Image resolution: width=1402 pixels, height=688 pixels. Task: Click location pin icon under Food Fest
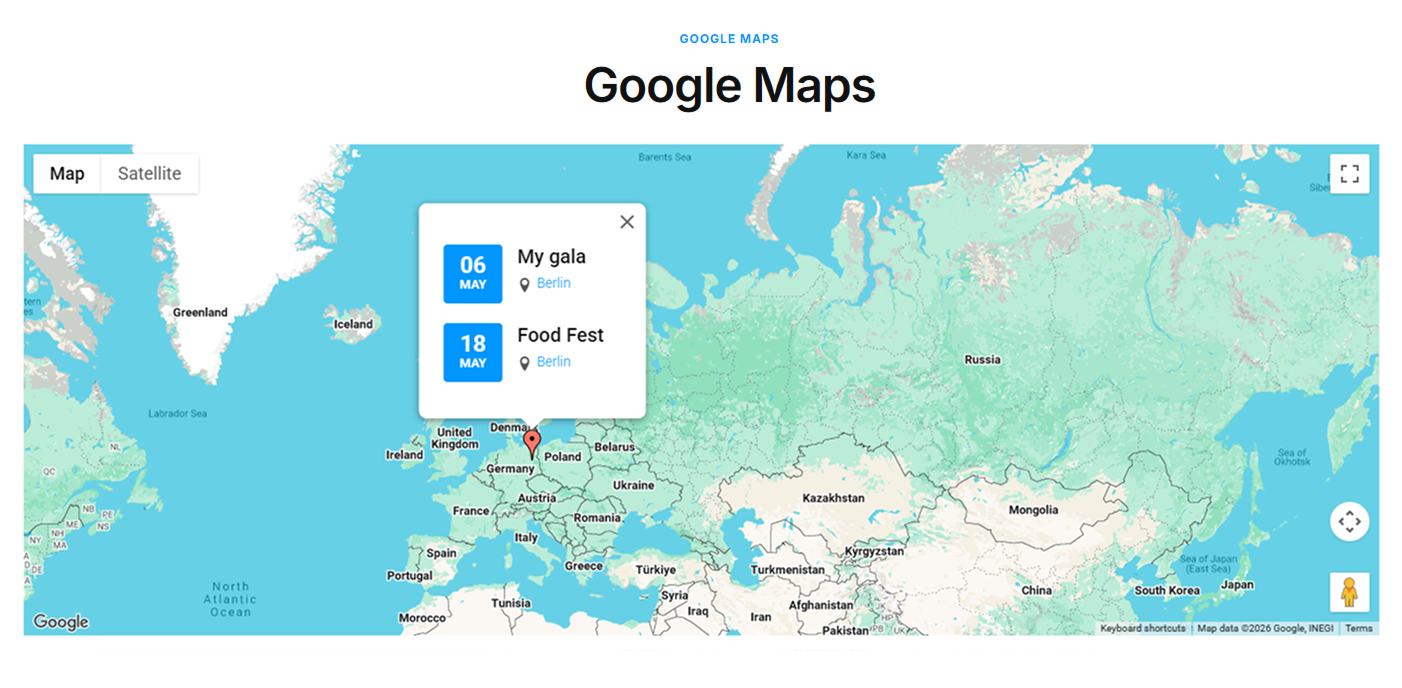tap(524, 364)
